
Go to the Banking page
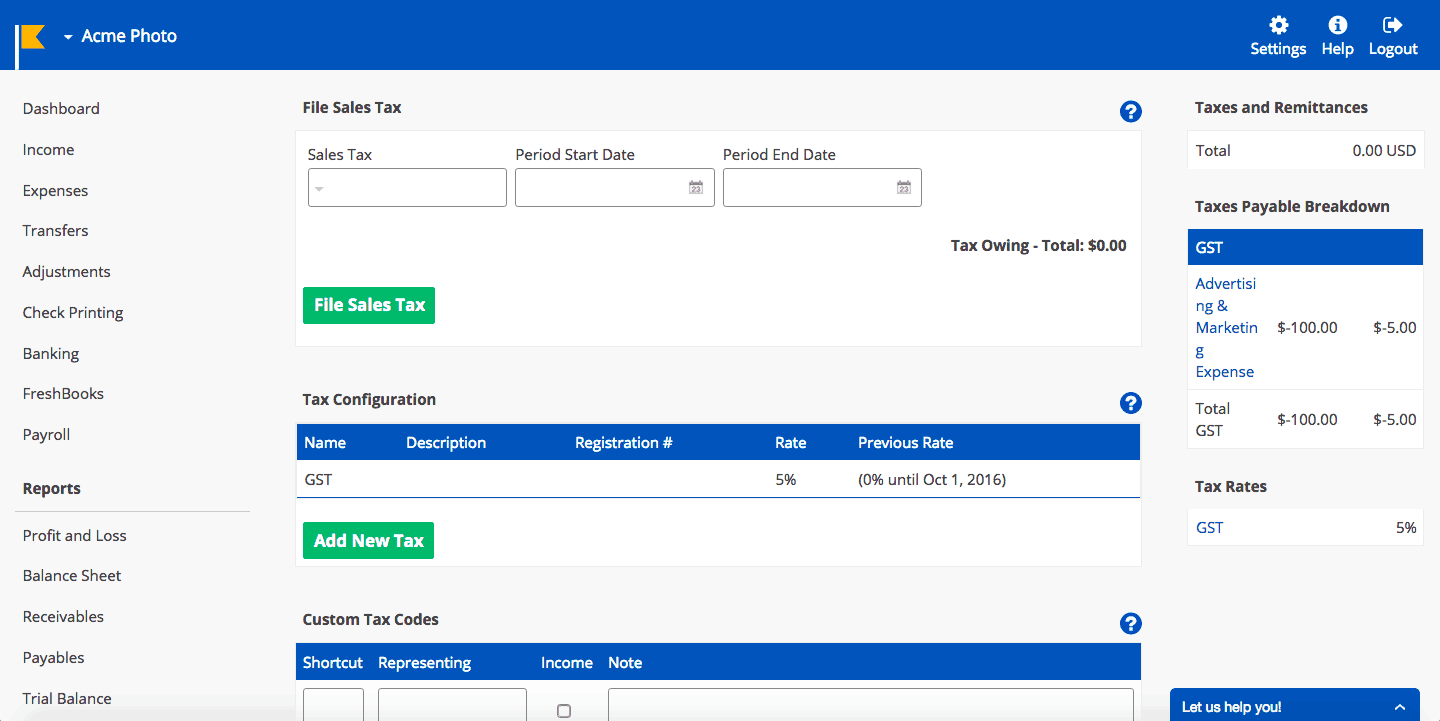click(51, 354)
